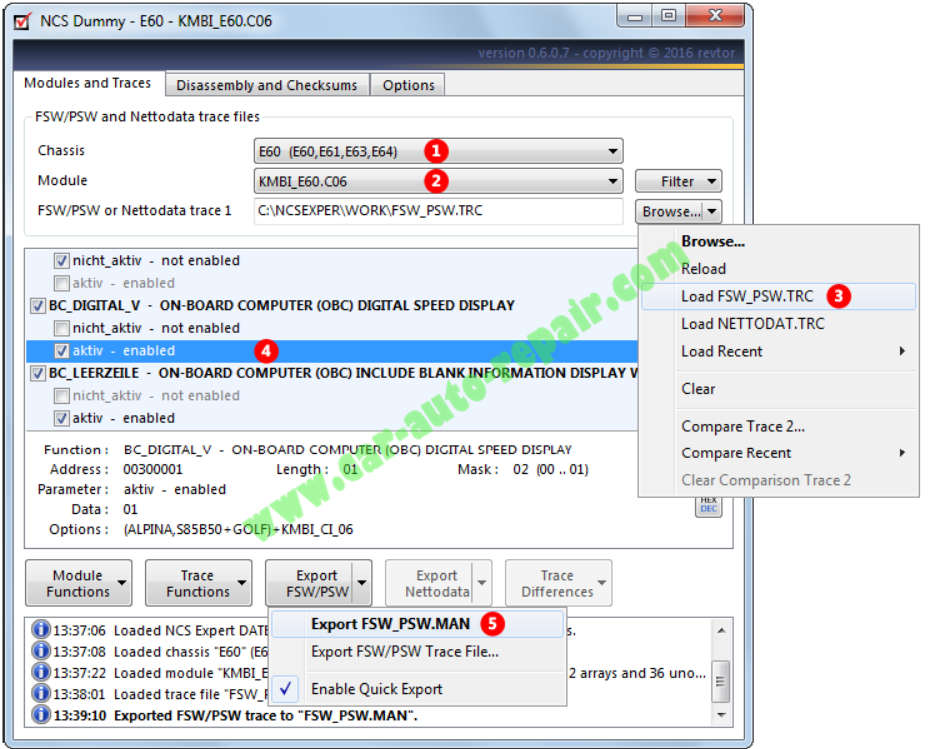Choose Clear in the Browse menu

(x=778, y=389)
